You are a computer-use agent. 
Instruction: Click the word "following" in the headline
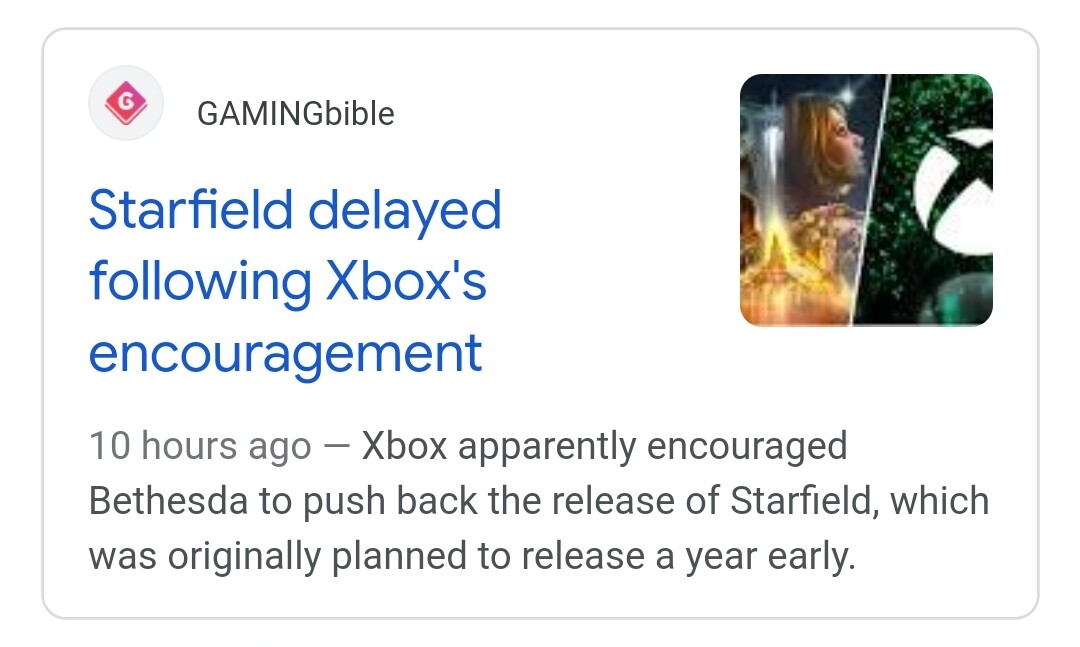(x=200, y=283)
